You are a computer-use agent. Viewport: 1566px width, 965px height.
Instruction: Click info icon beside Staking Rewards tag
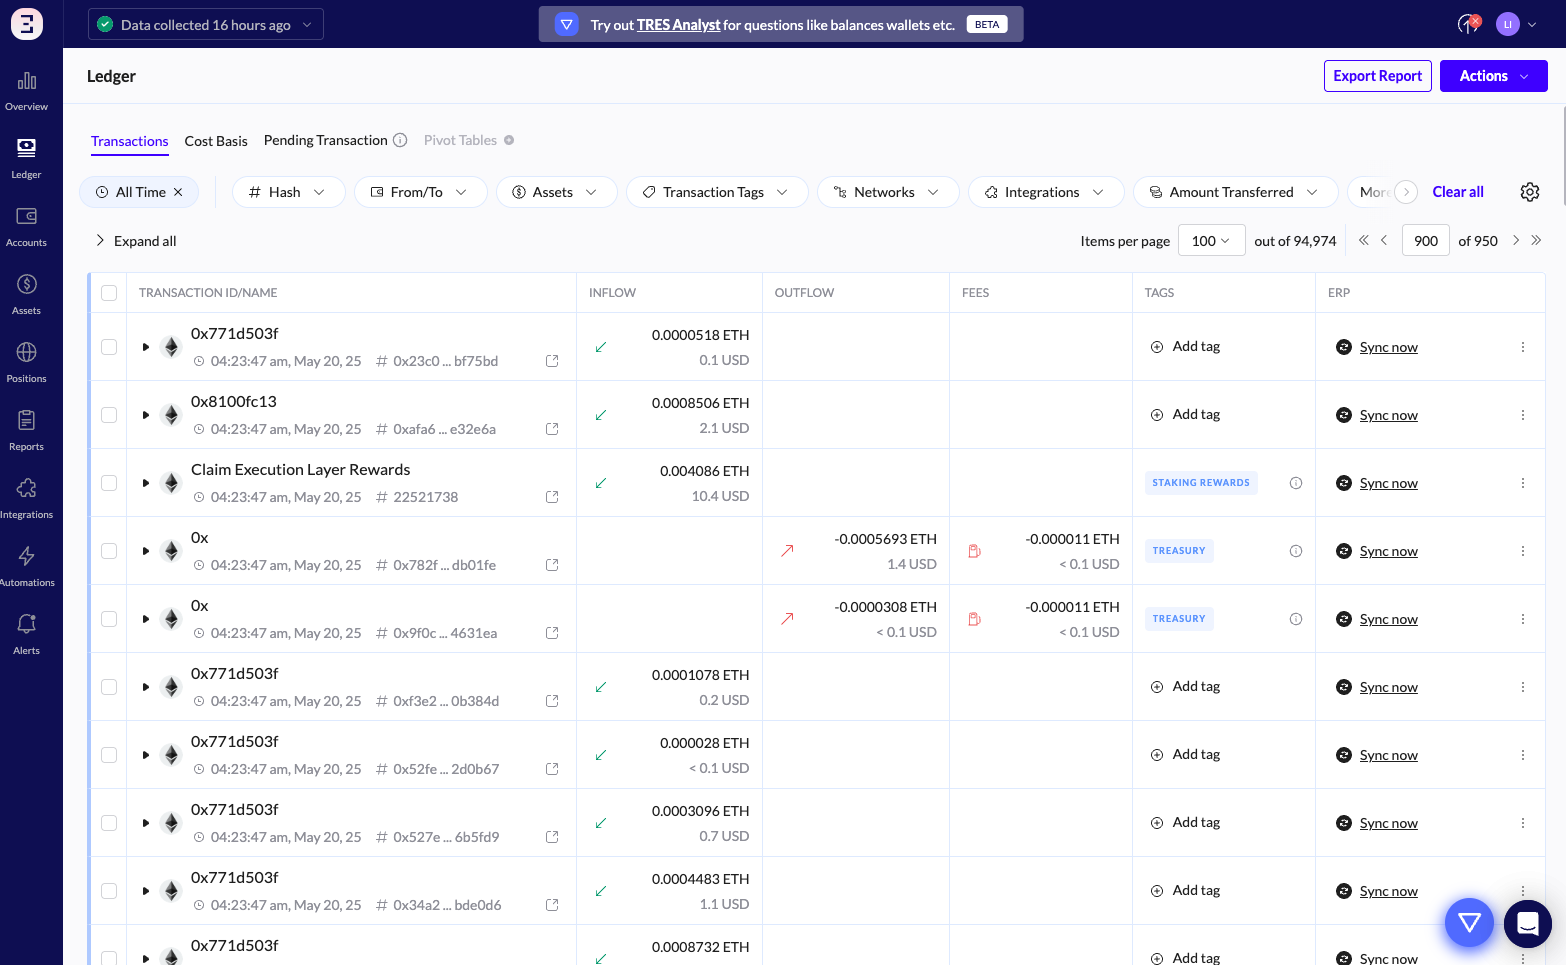(1296, 483)
